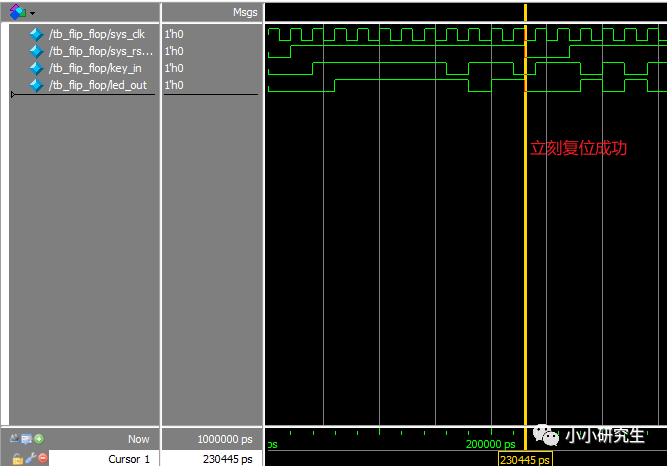Image resolution: width=667 pixels, height=466 pixels.
Task: Click the 200000 ps mark on the timeline
Action: pyautogui.click(x=490, y=444)
